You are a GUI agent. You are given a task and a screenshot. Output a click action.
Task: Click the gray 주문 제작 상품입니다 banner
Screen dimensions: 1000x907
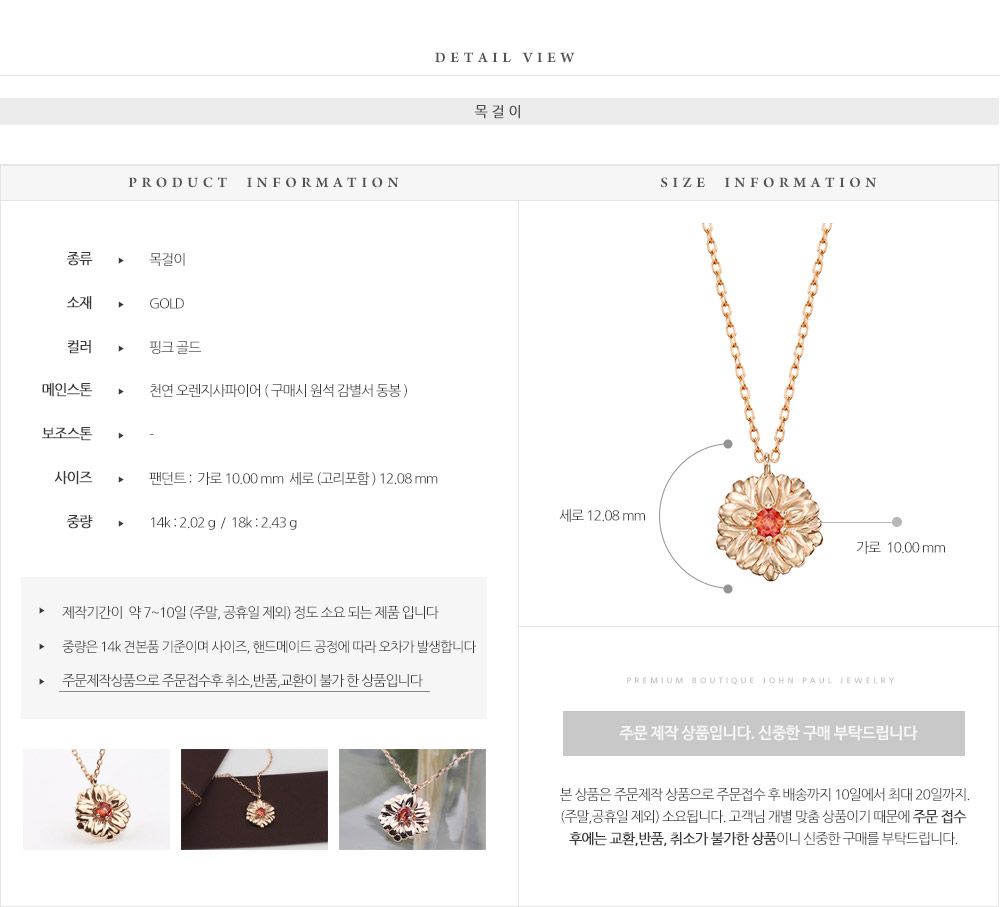[763, 734]
